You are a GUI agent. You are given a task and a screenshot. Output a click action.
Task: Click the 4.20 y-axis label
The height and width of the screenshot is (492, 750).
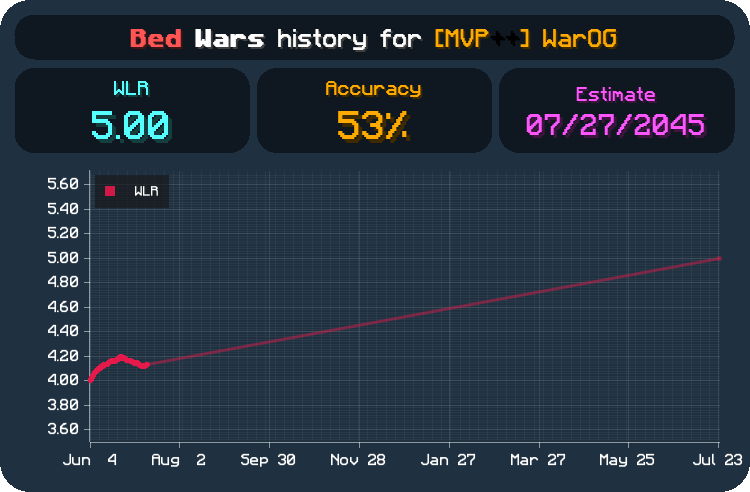click(63, 356)
